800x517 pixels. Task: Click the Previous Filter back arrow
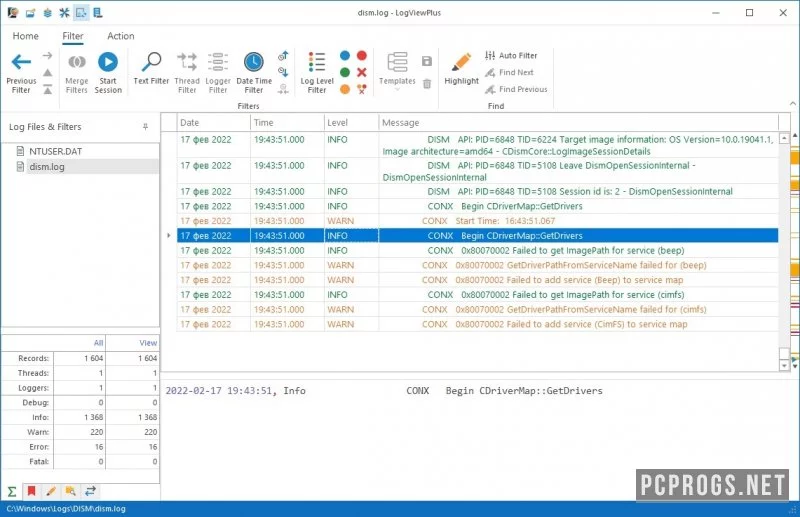pos(21,62)
